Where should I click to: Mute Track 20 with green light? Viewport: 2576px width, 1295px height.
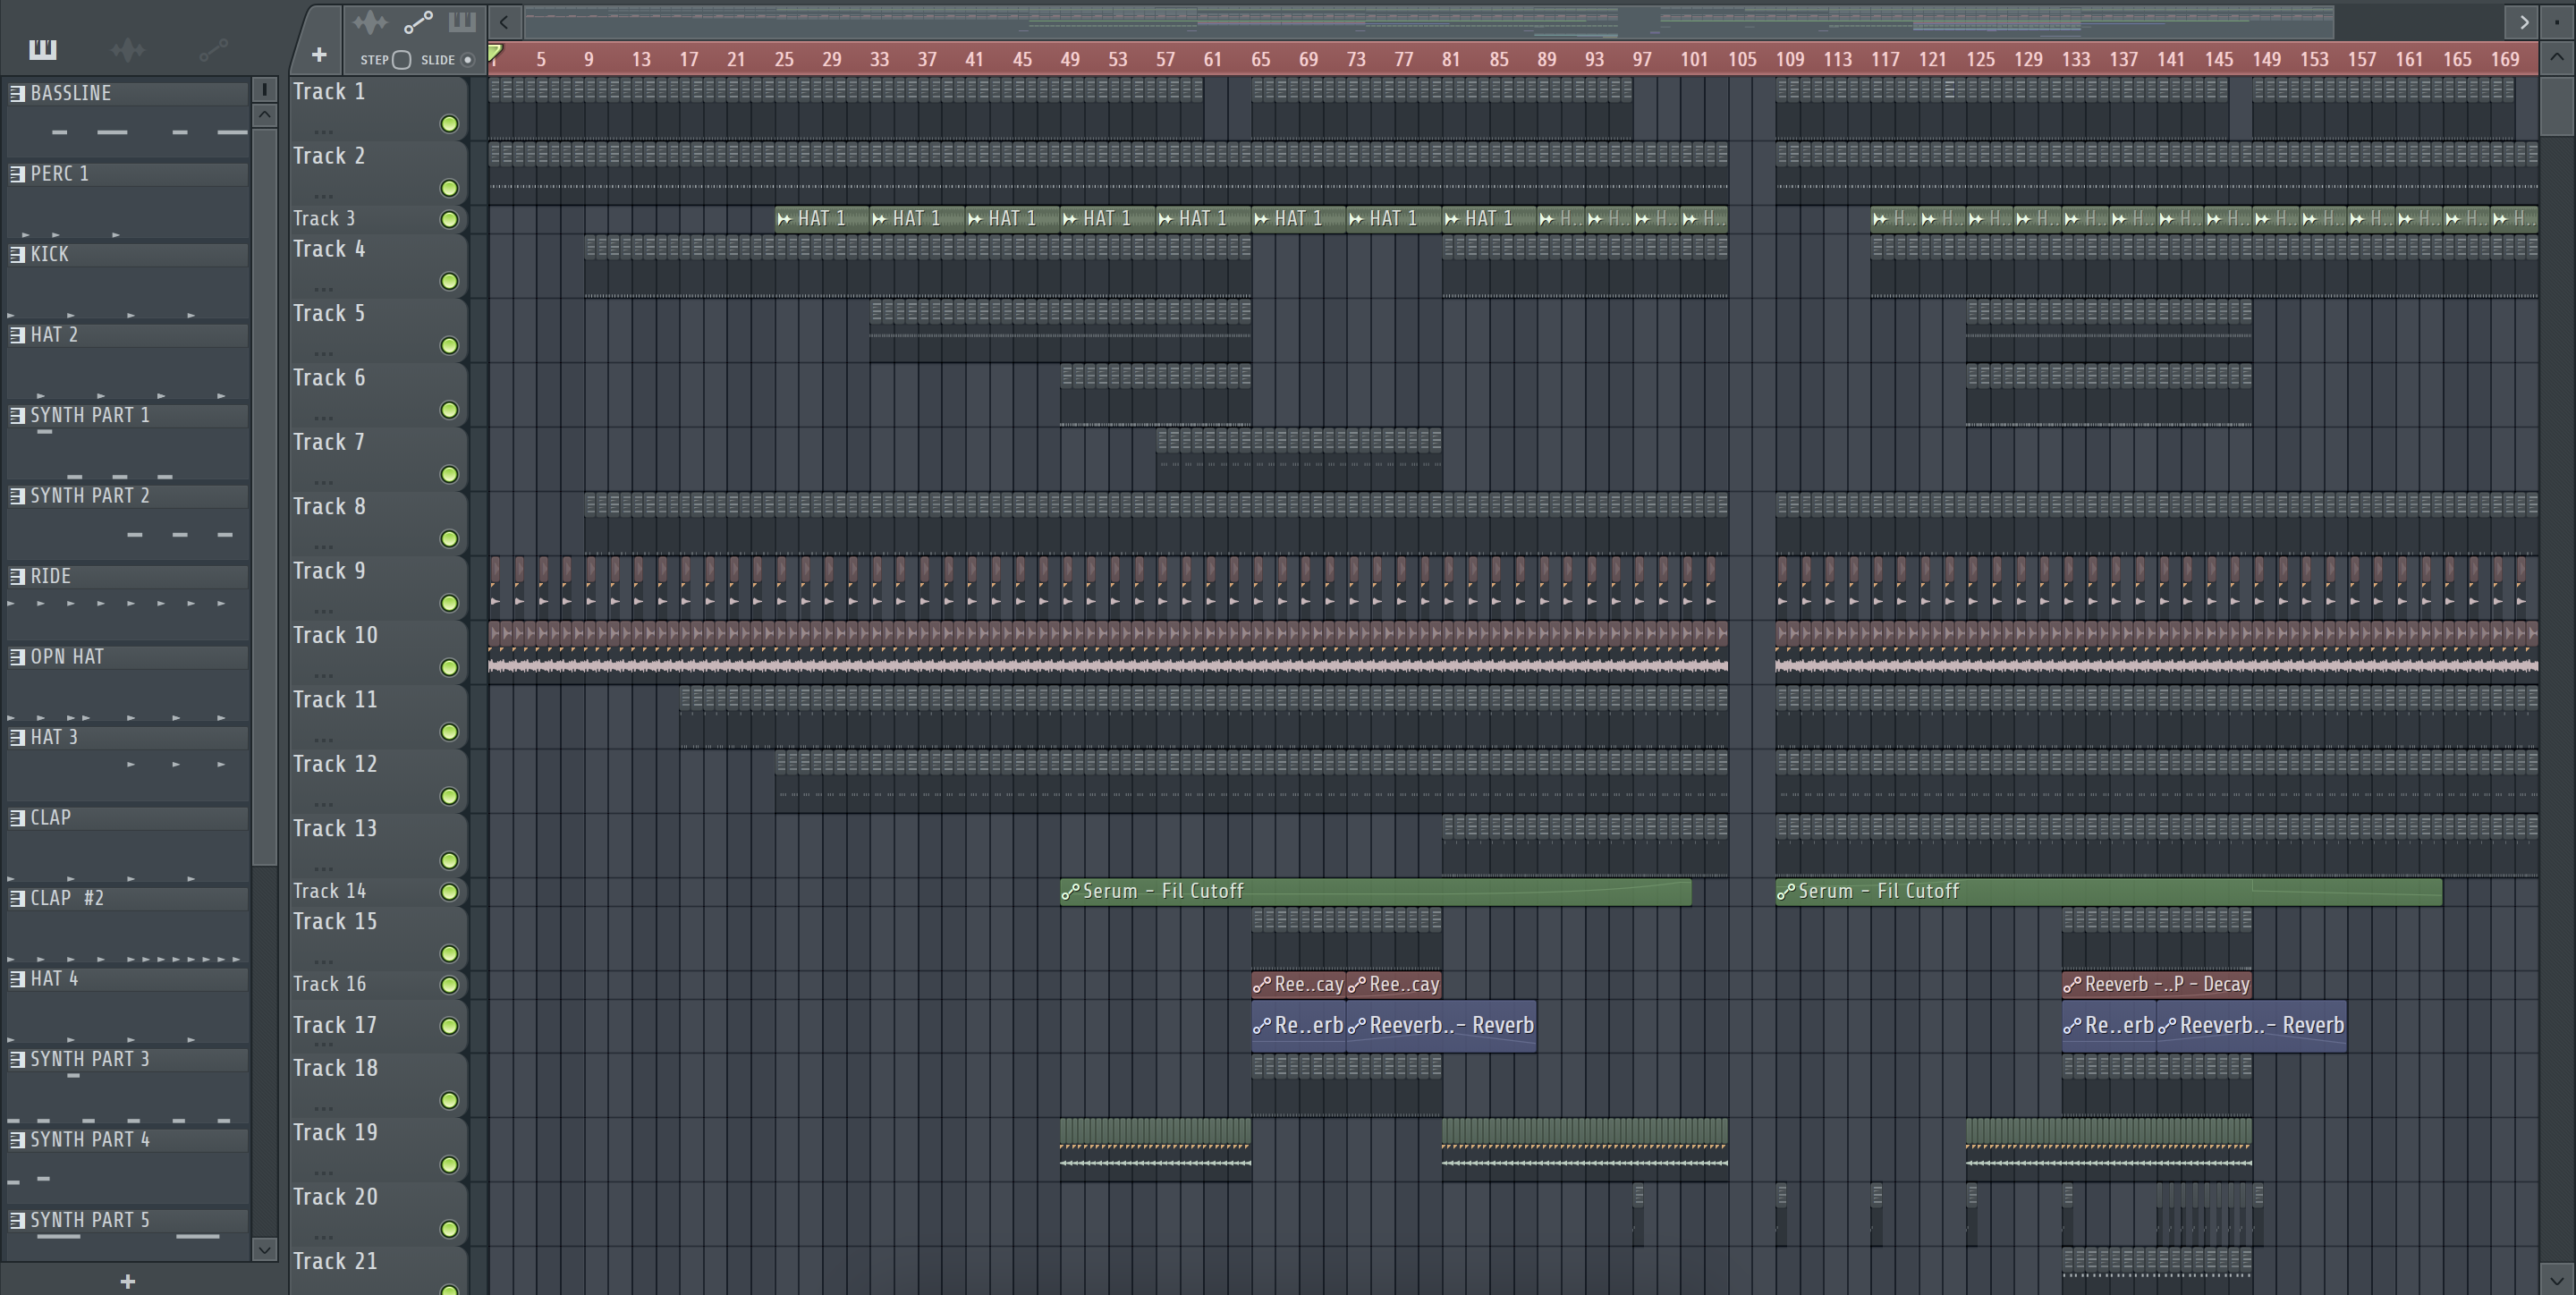(449, 1229)
